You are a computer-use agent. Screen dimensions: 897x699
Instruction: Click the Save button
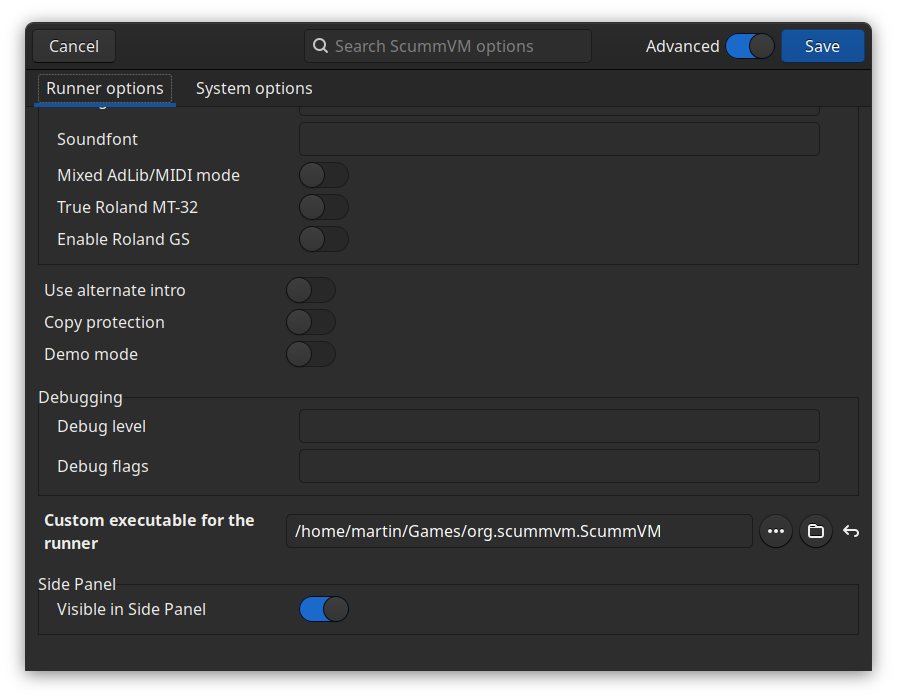coord(822,46)
